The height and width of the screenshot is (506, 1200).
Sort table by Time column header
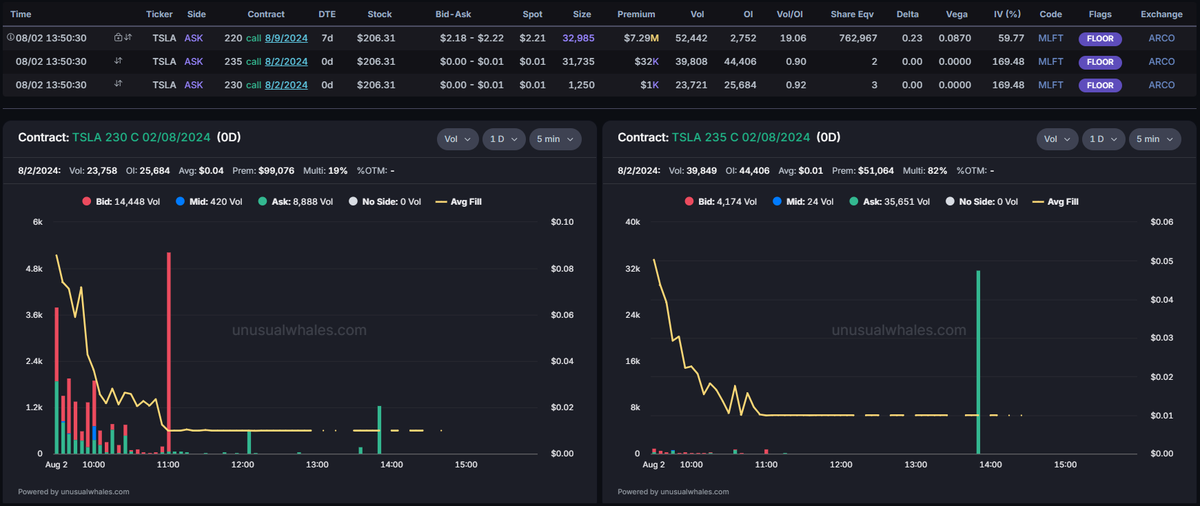point(20,15)
